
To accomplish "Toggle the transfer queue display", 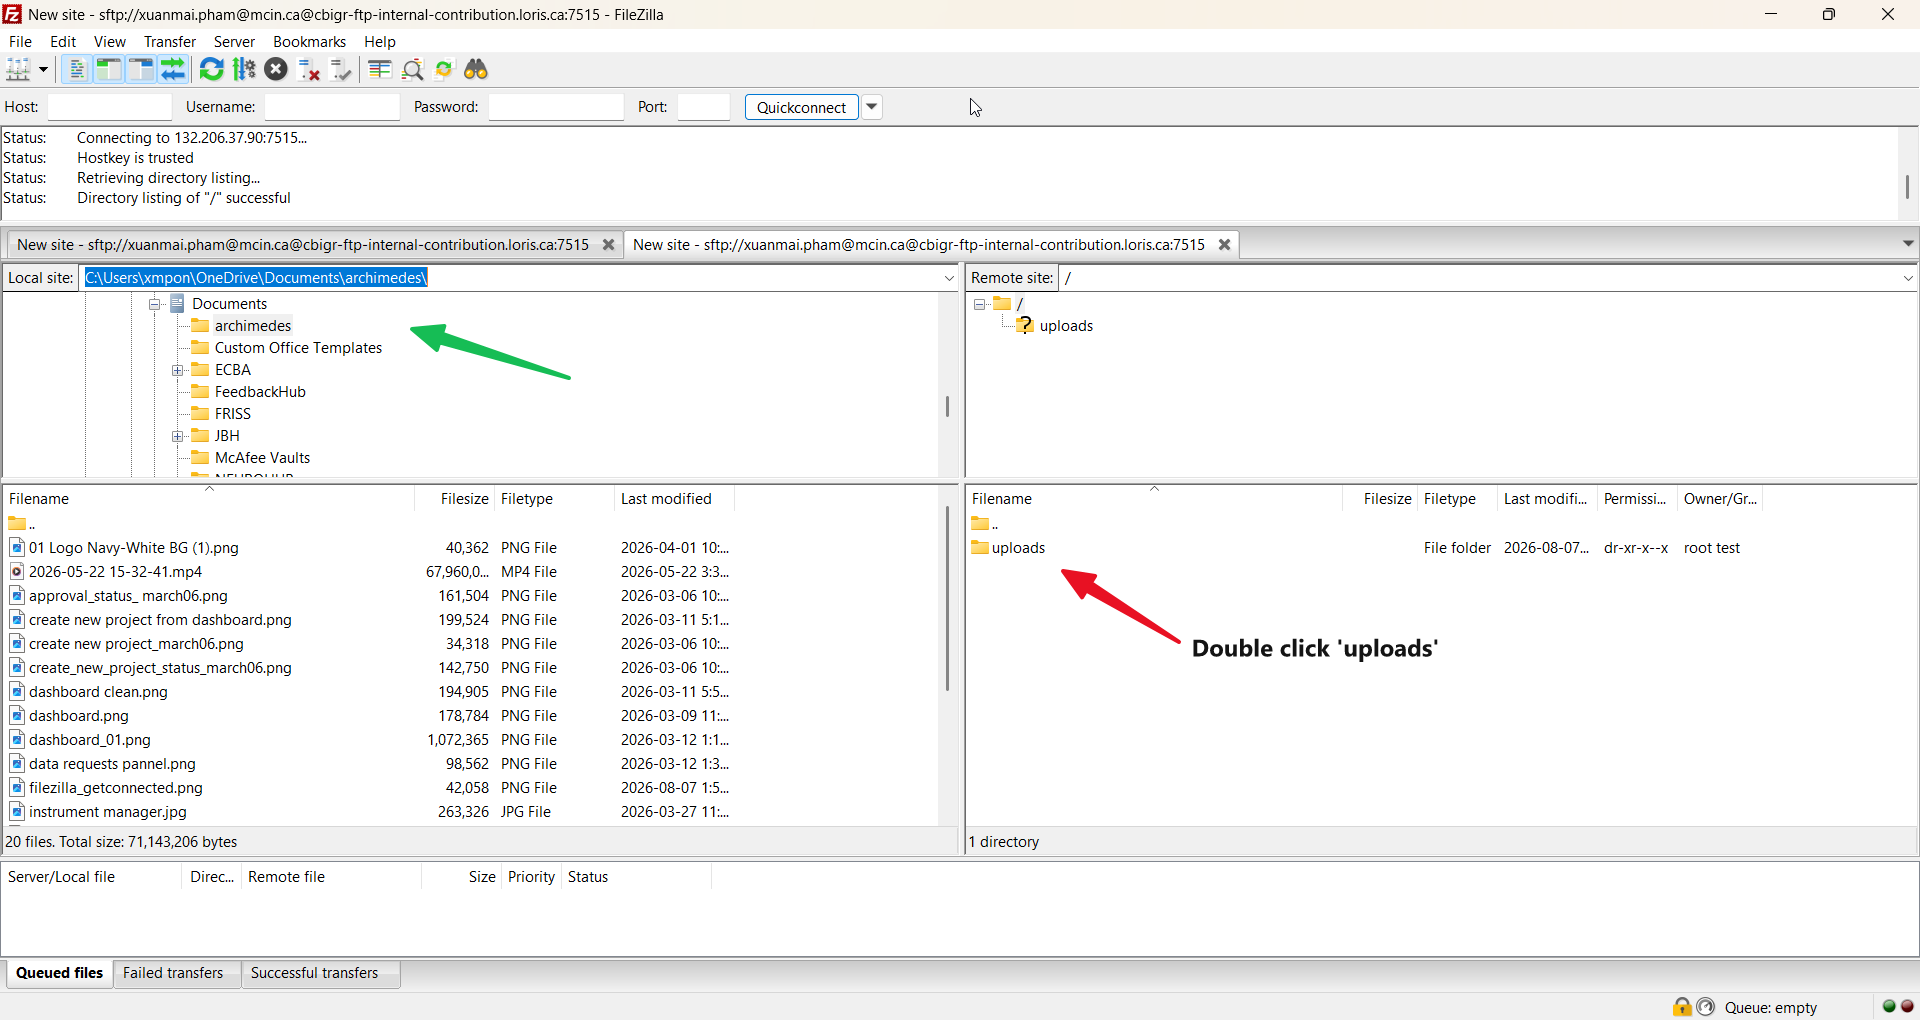I will point(173,69).
